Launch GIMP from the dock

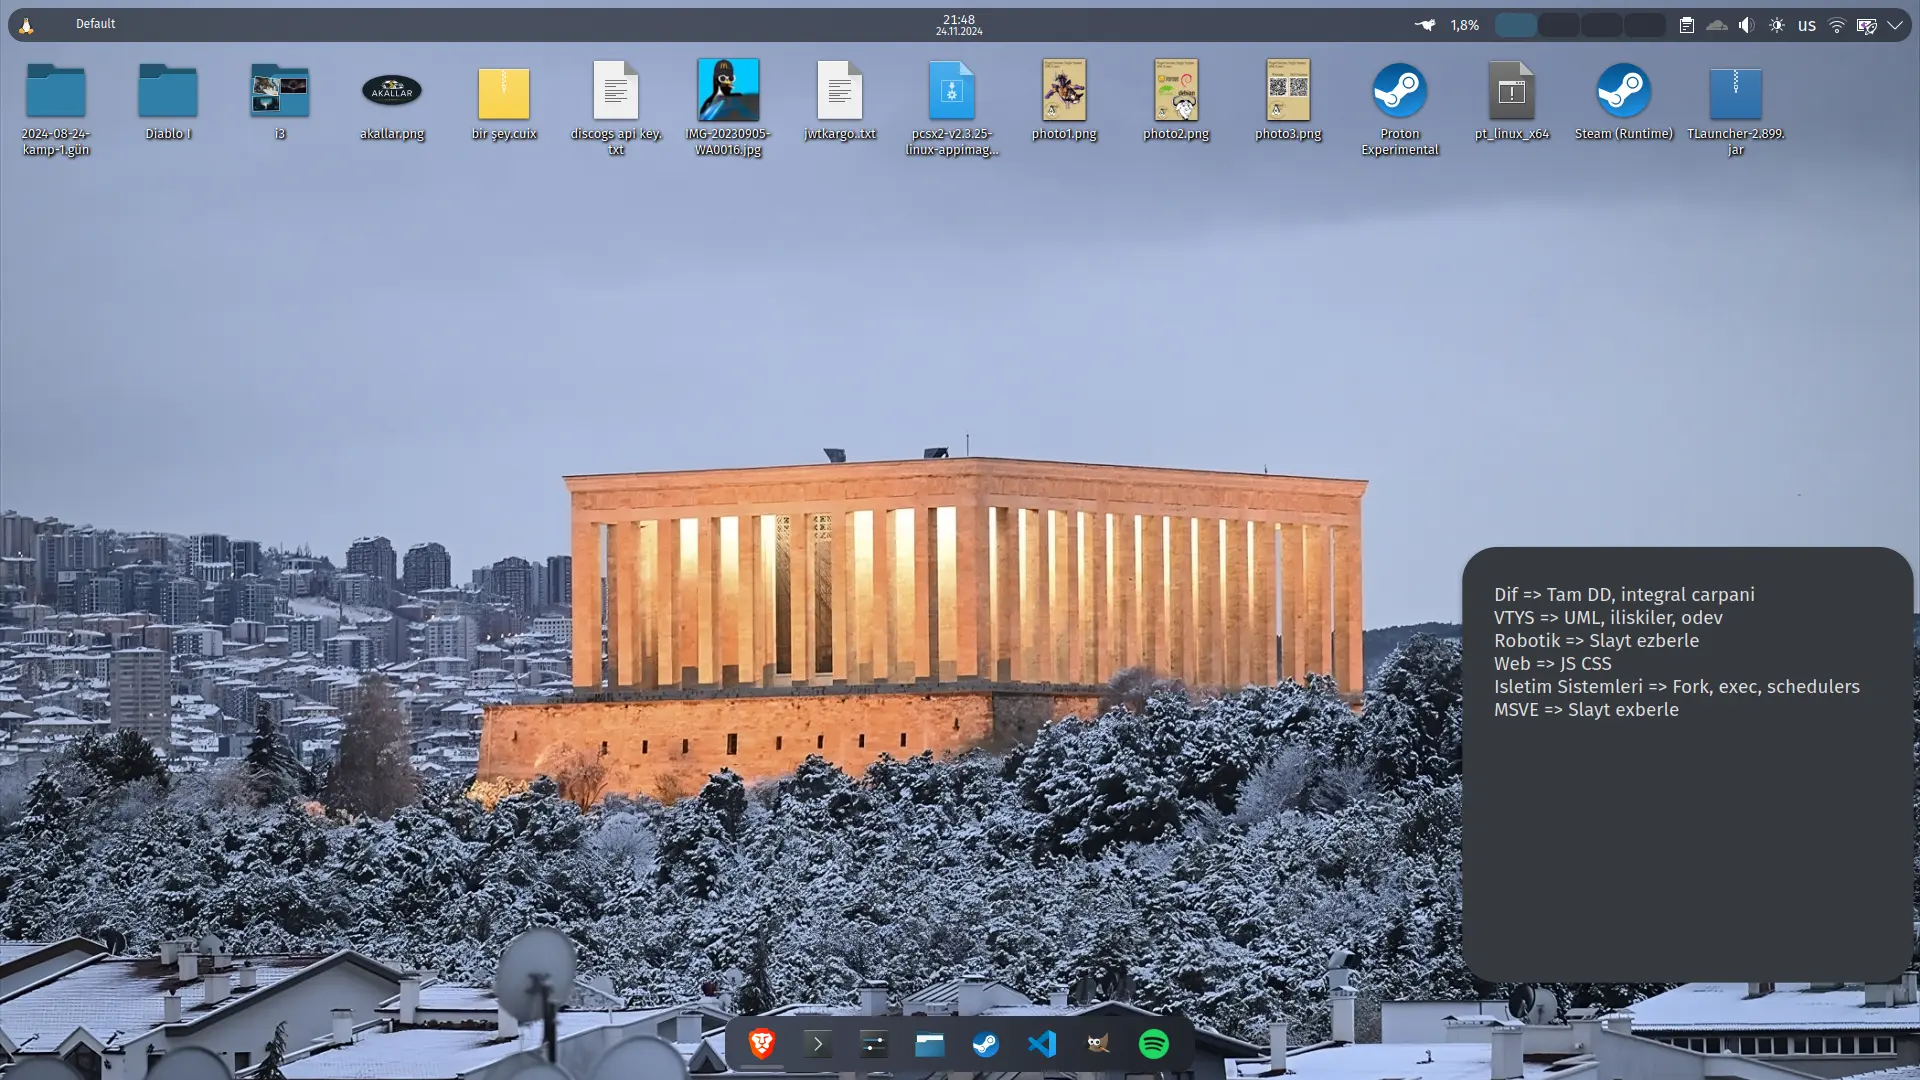click(x=1098, y=1044)
